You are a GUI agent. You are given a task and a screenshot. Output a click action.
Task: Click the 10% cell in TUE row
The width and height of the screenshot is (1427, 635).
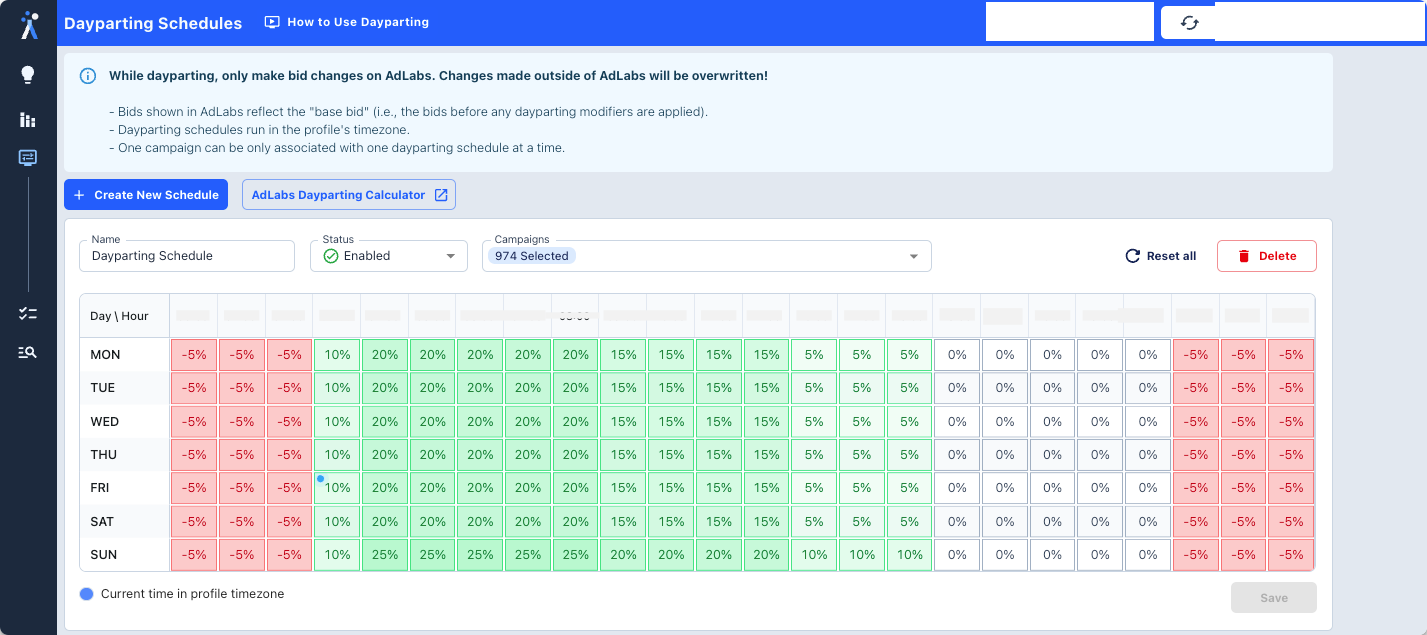(337, 388)
